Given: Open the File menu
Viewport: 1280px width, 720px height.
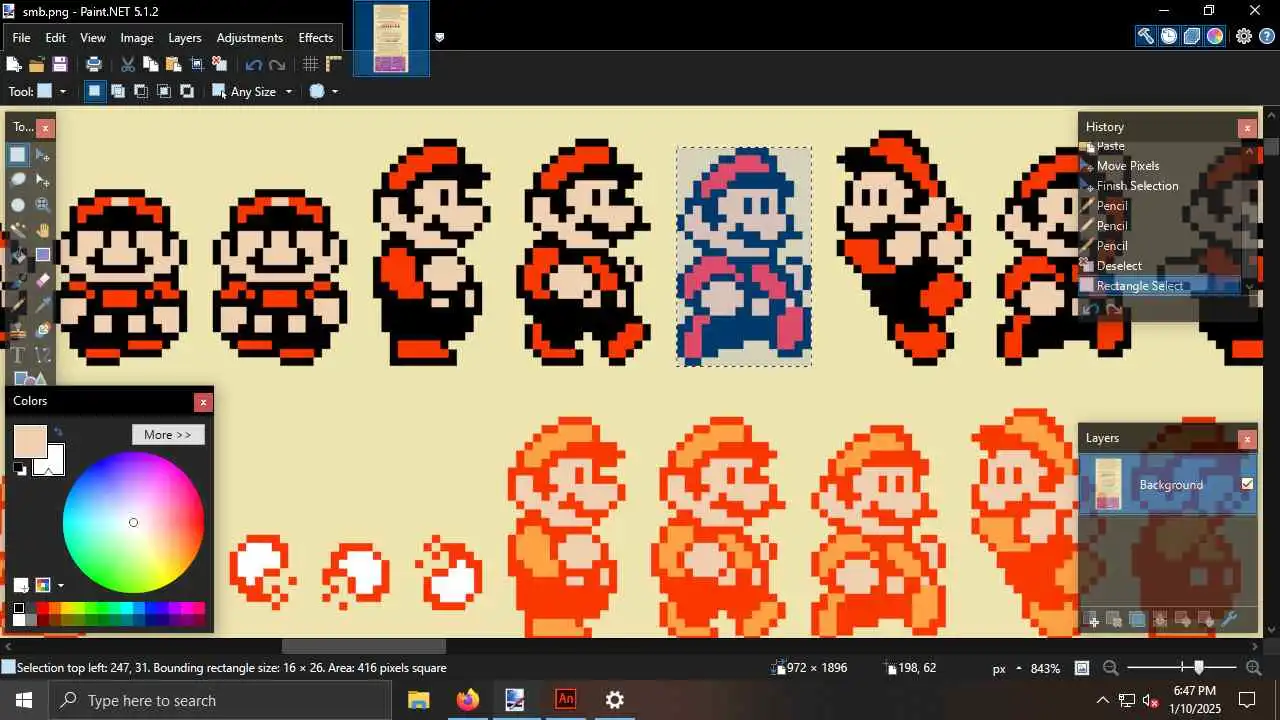Looking at the screenshot, I should (21, 38).
